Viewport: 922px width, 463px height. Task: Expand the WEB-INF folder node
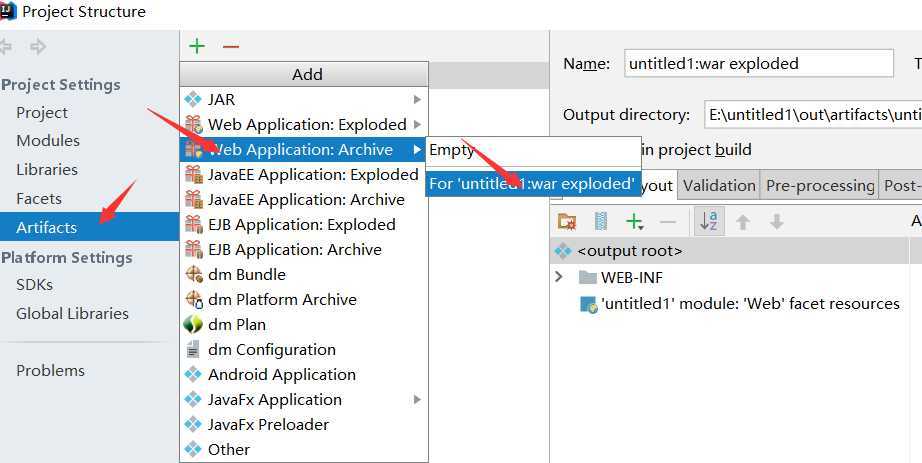(x=559, y=277)
